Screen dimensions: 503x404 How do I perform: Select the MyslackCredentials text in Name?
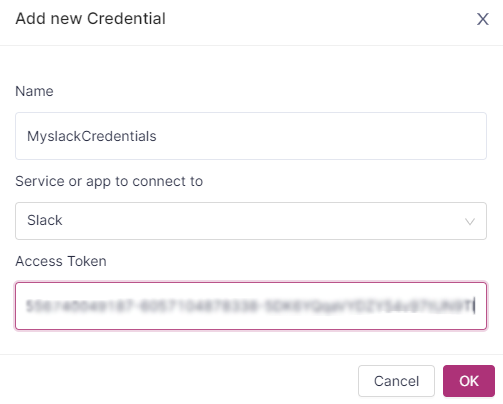coord(92,136)
